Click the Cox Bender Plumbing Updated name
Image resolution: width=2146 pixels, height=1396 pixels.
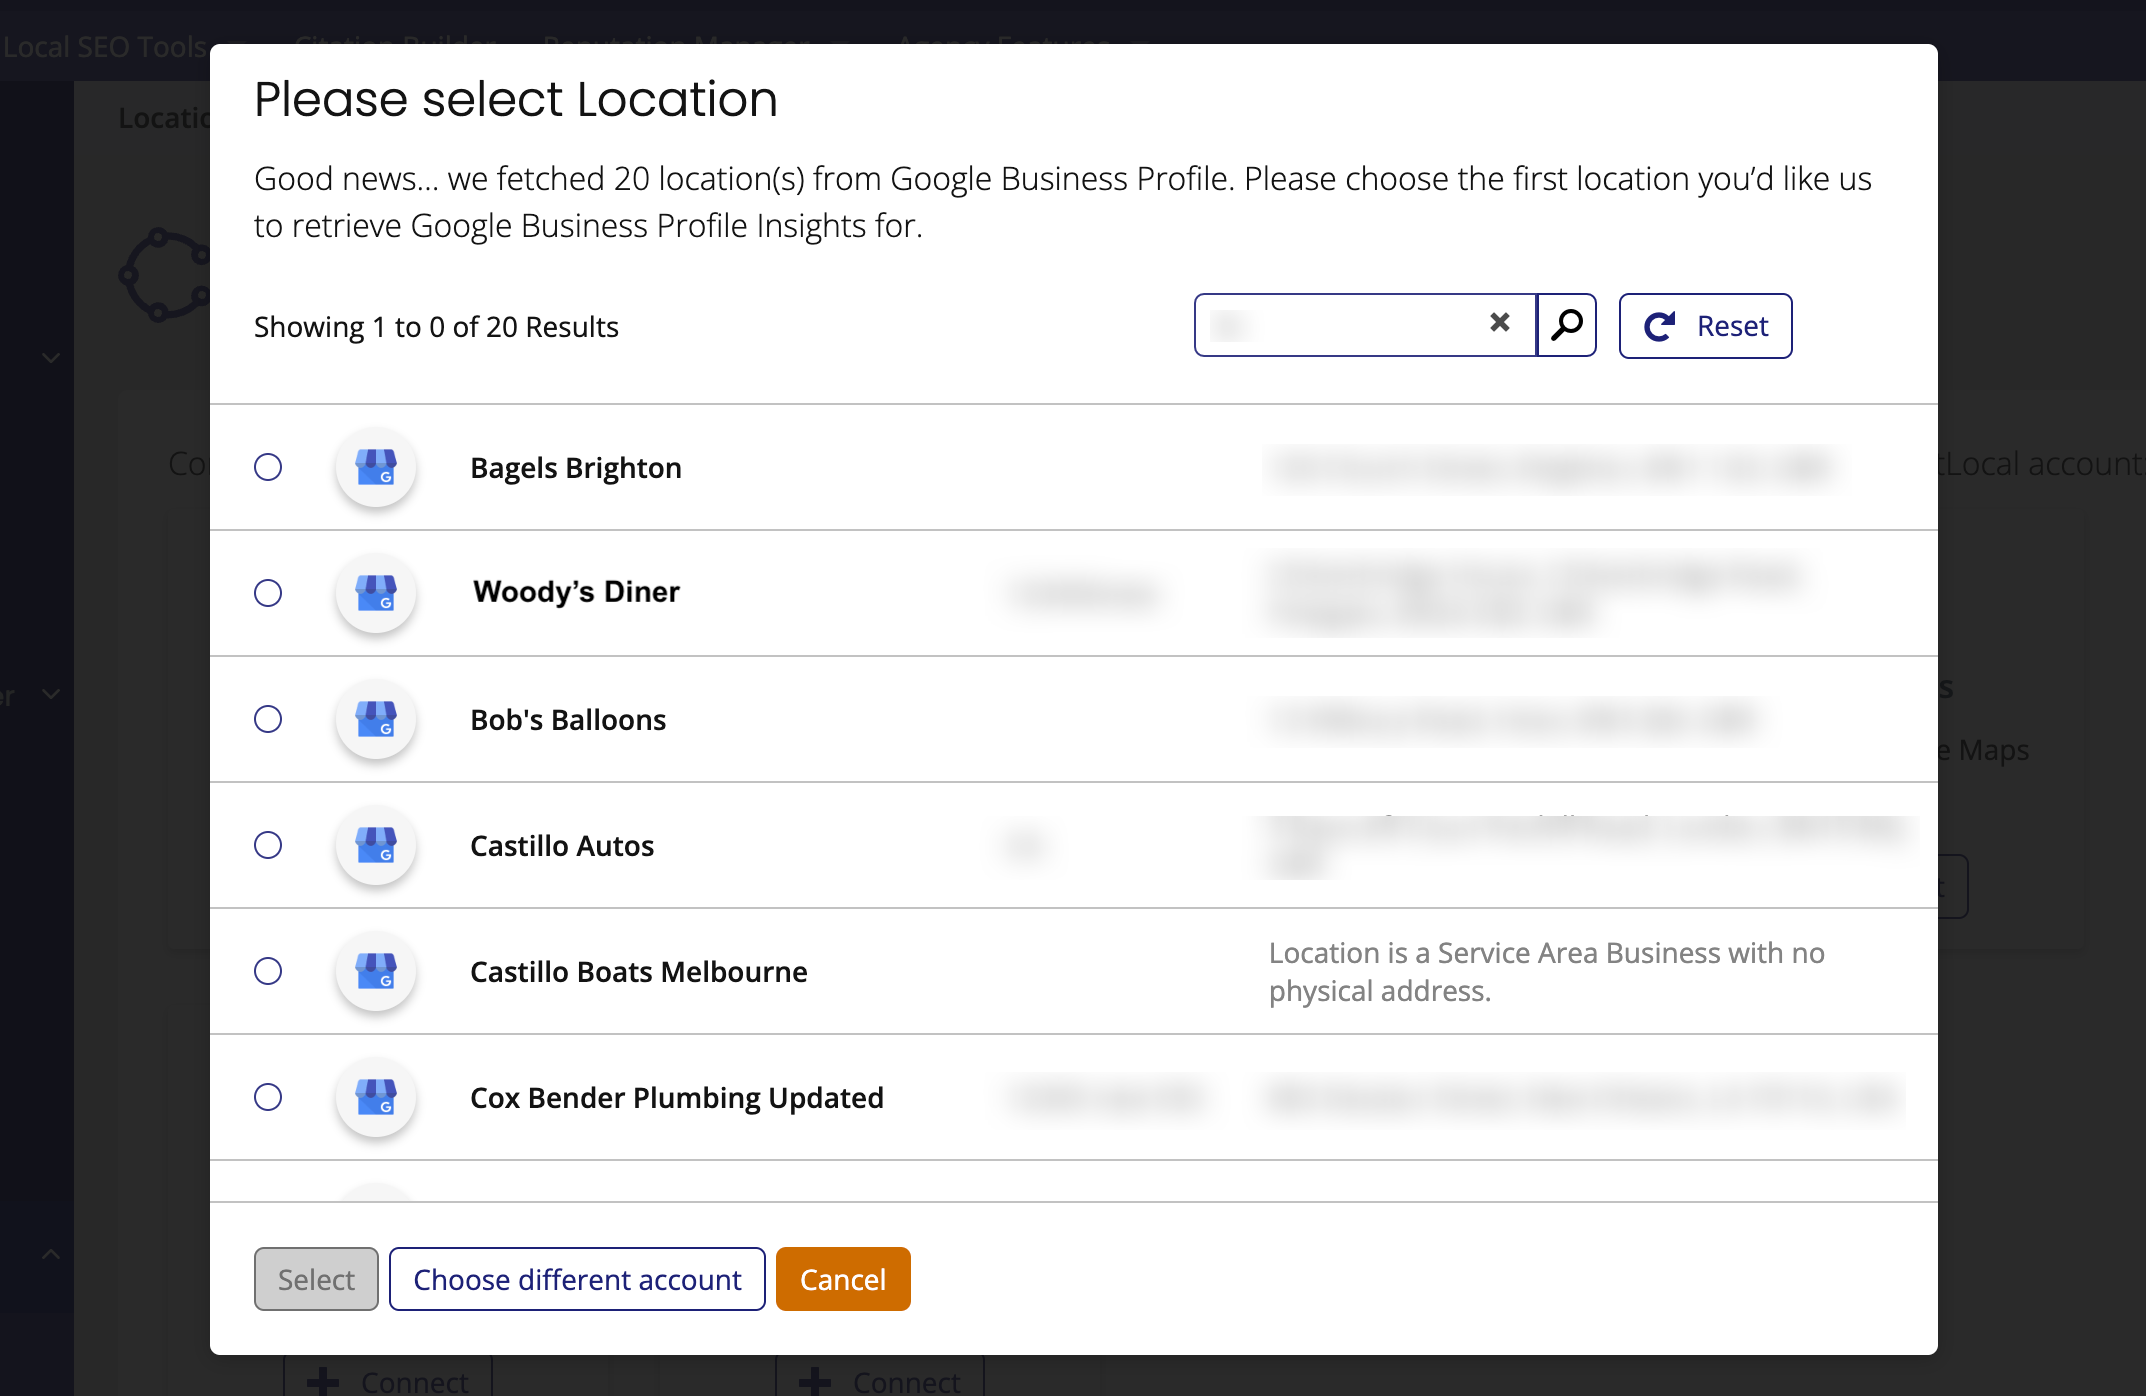coord(677,1098)
